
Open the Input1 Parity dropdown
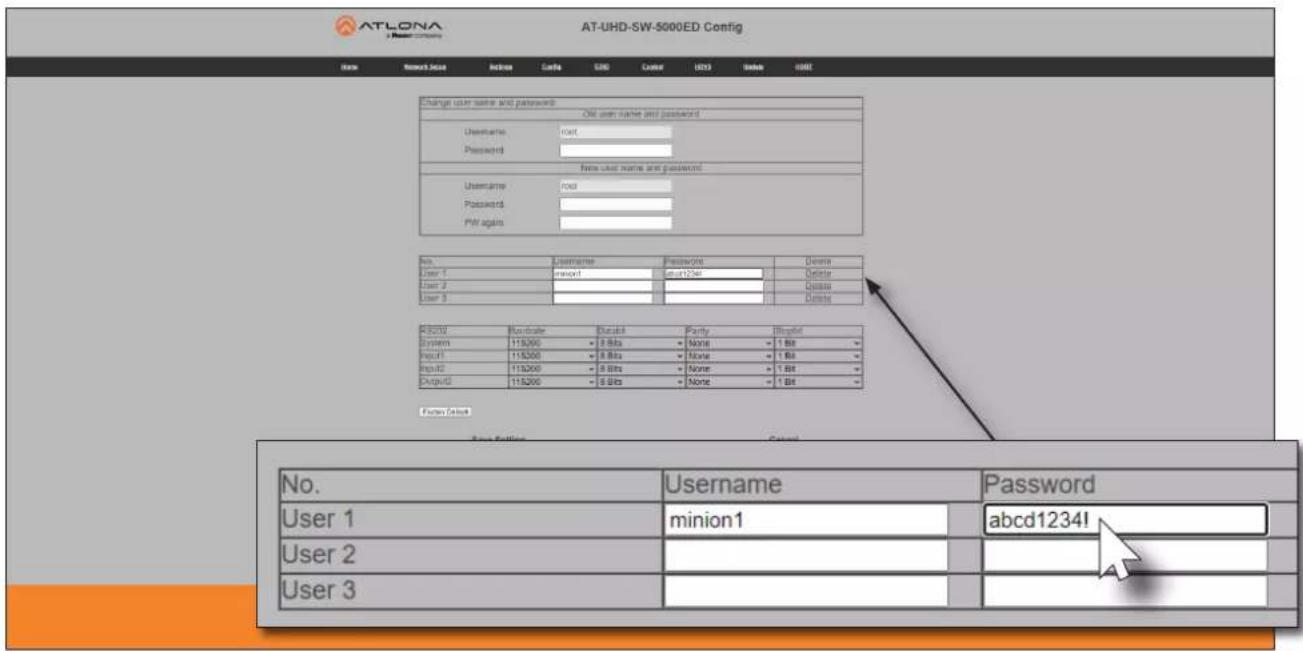coord(729,356)
